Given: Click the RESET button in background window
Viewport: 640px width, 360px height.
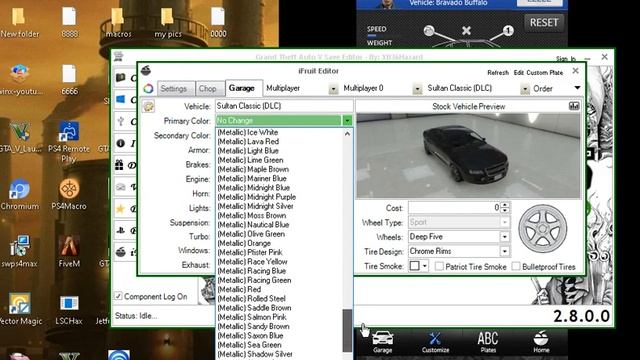Looking at the screenshot, I should point(544,22).
